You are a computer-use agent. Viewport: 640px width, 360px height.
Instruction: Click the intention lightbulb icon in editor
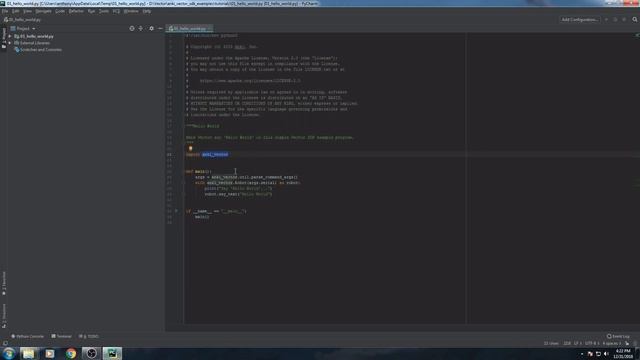[x=190, y=149]
